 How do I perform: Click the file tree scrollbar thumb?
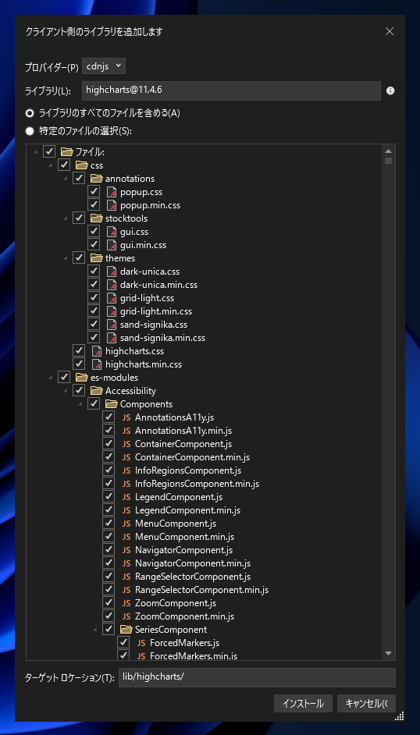388,161
